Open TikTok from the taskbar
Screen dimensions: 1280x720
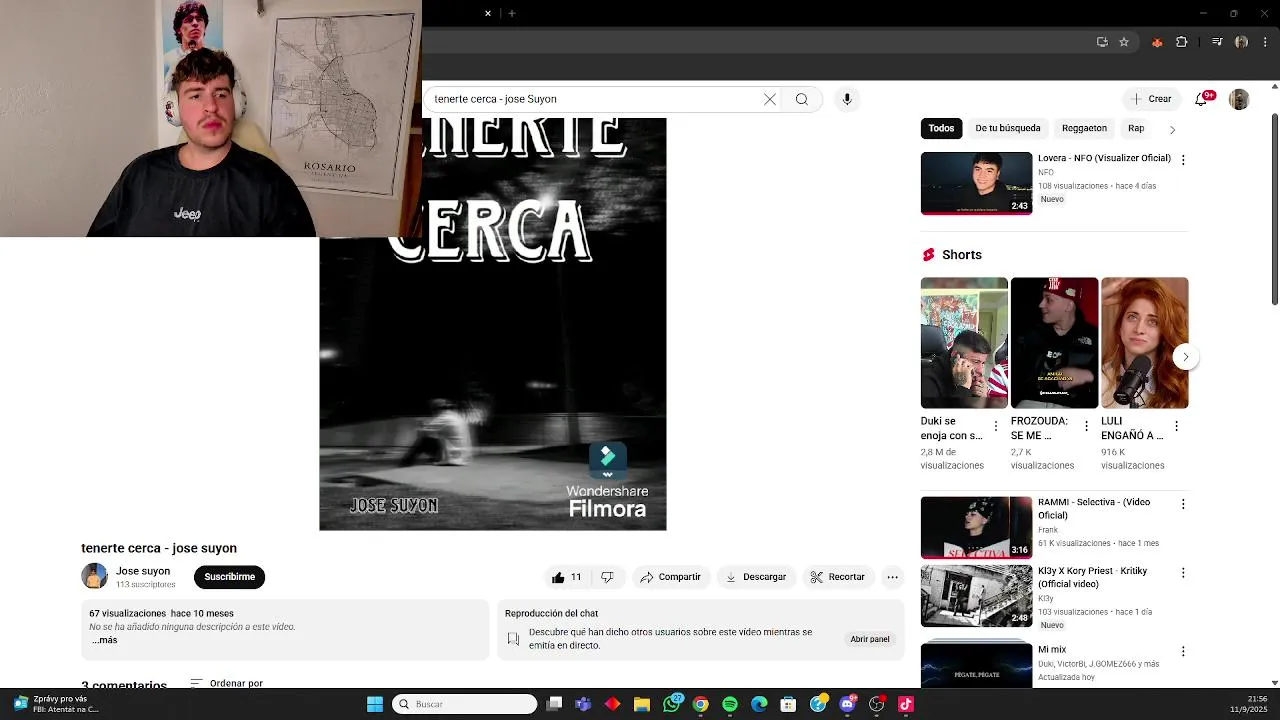(906, 704)
